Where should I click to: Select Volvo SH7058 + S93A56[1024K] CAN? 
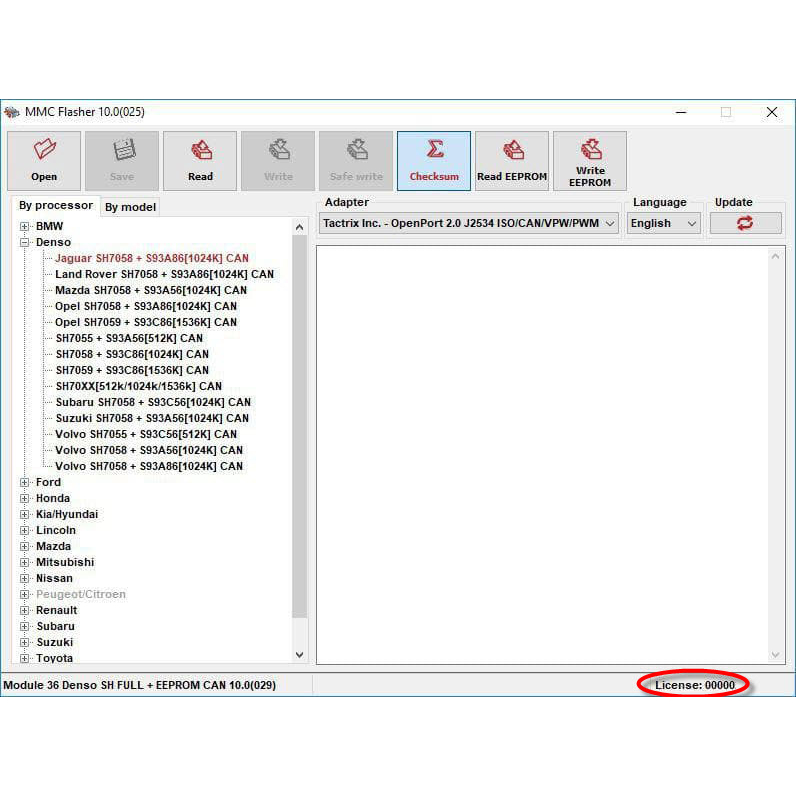click(149, 450)
